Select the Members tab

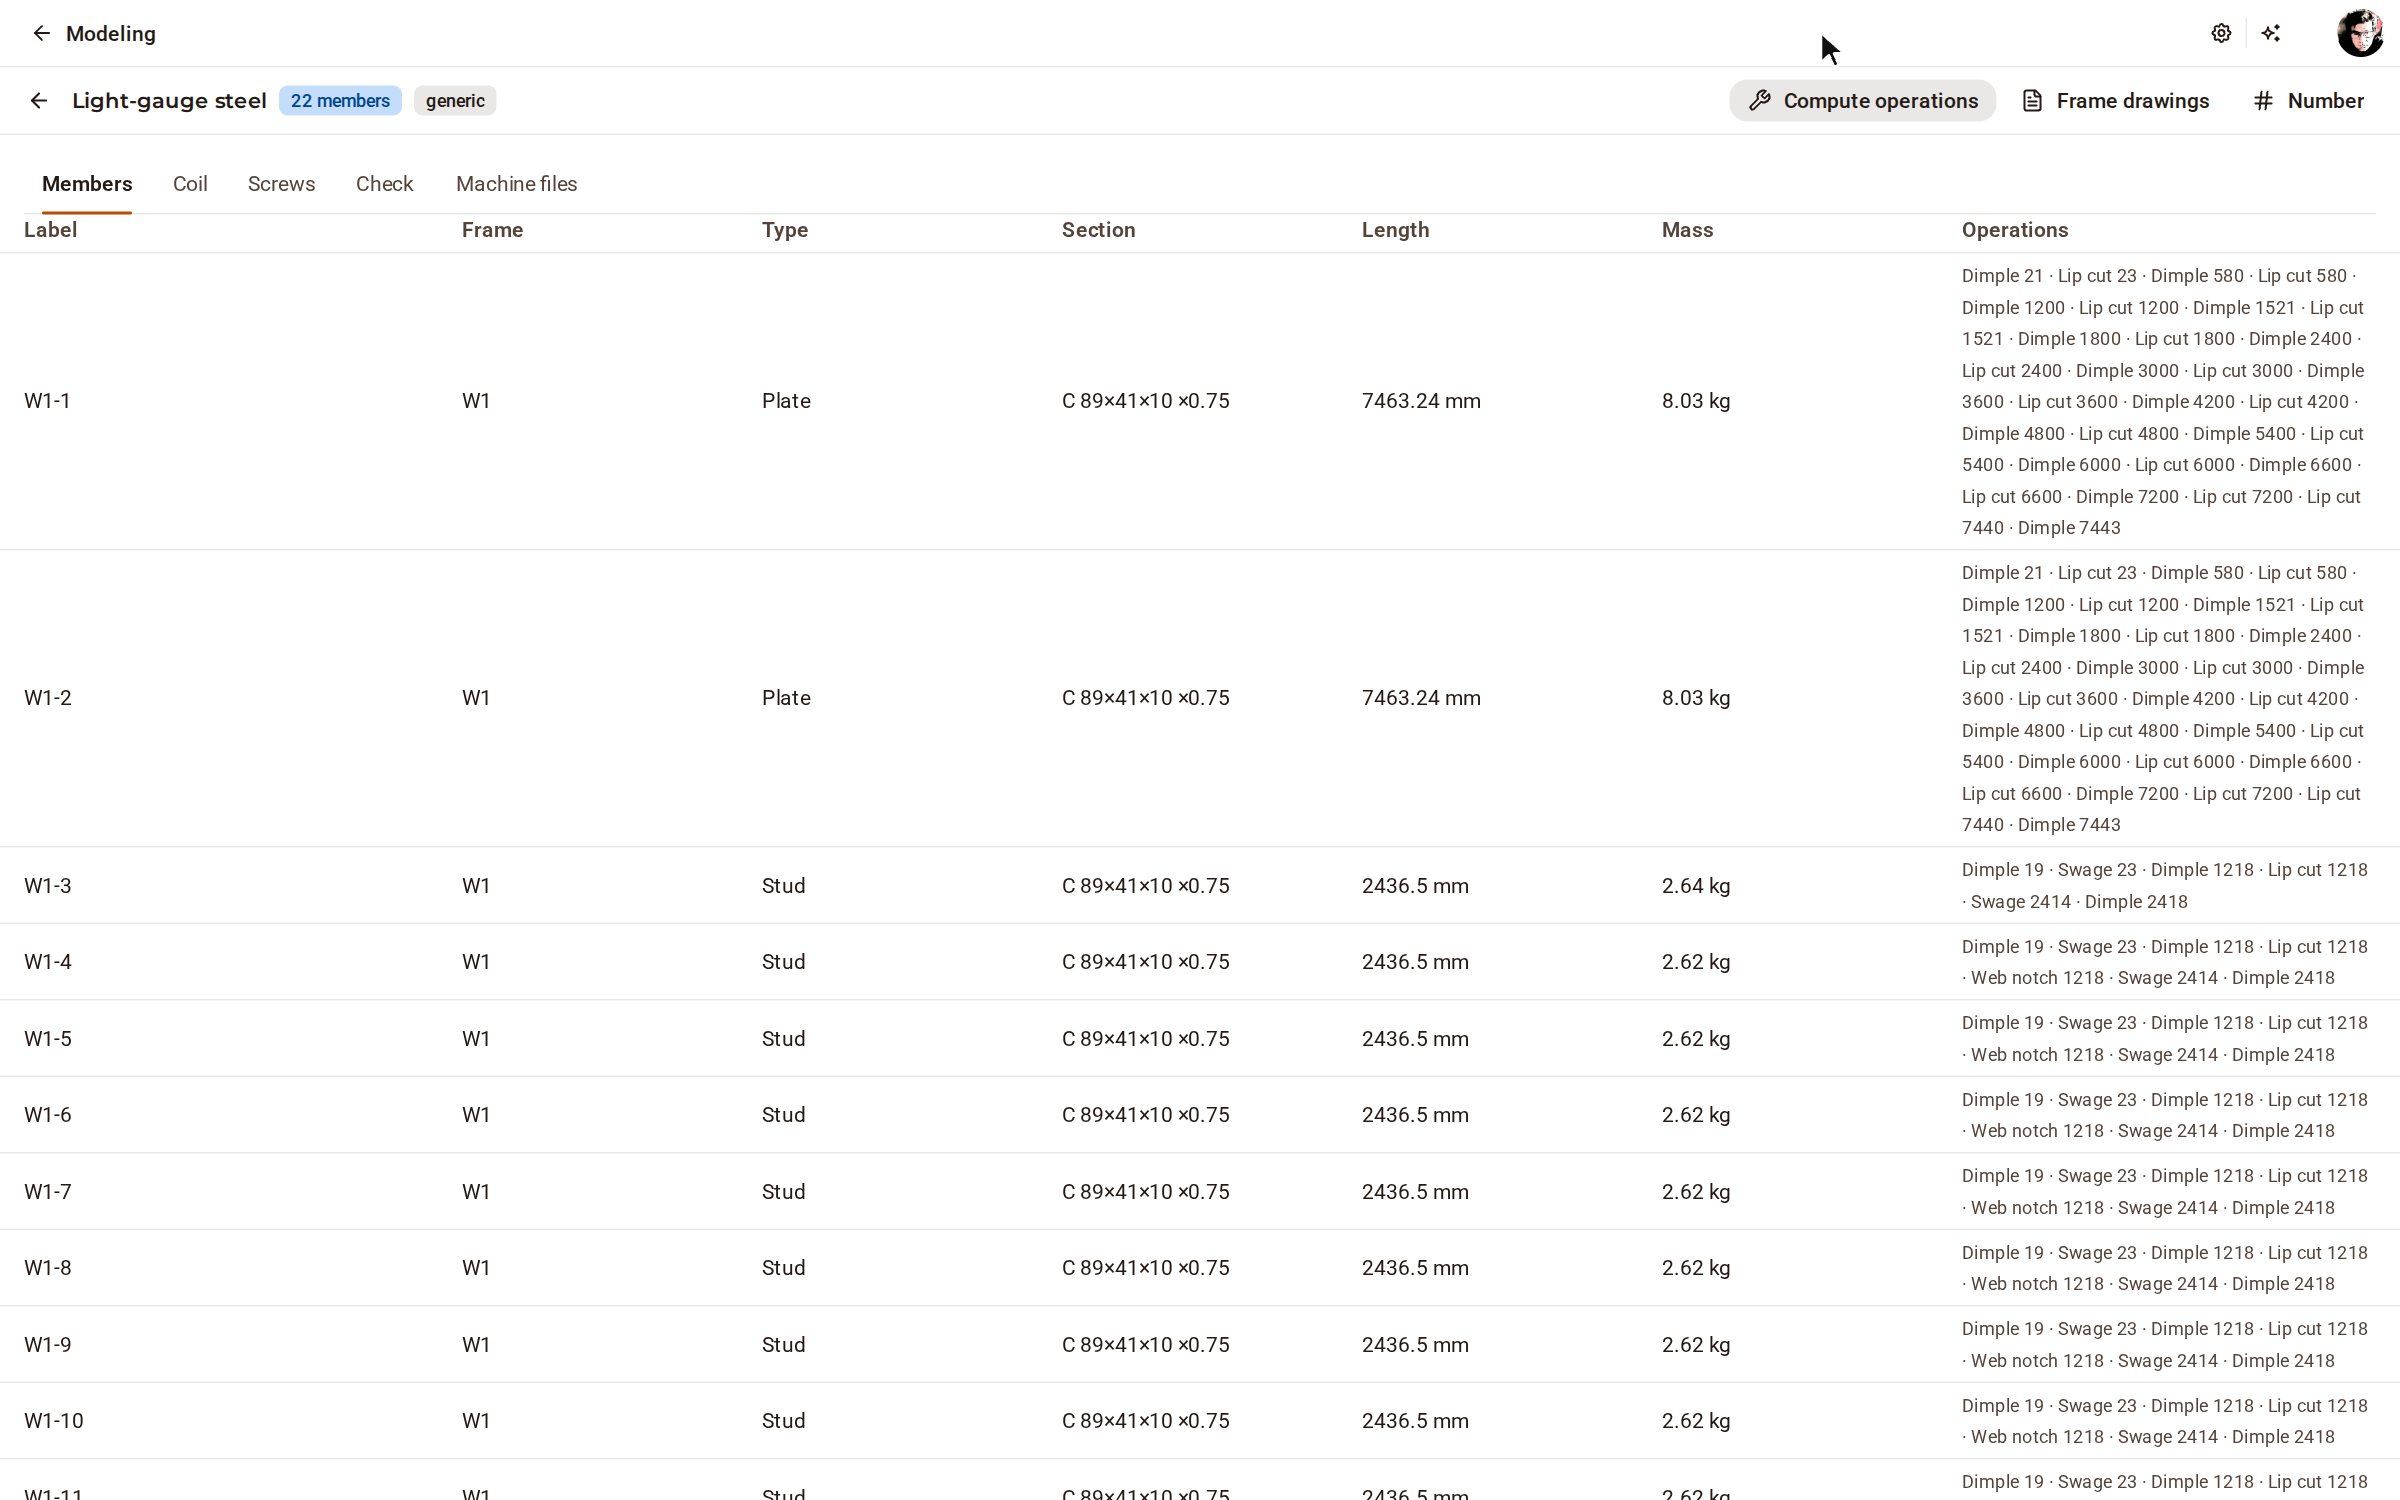click(x=87, y=184)
